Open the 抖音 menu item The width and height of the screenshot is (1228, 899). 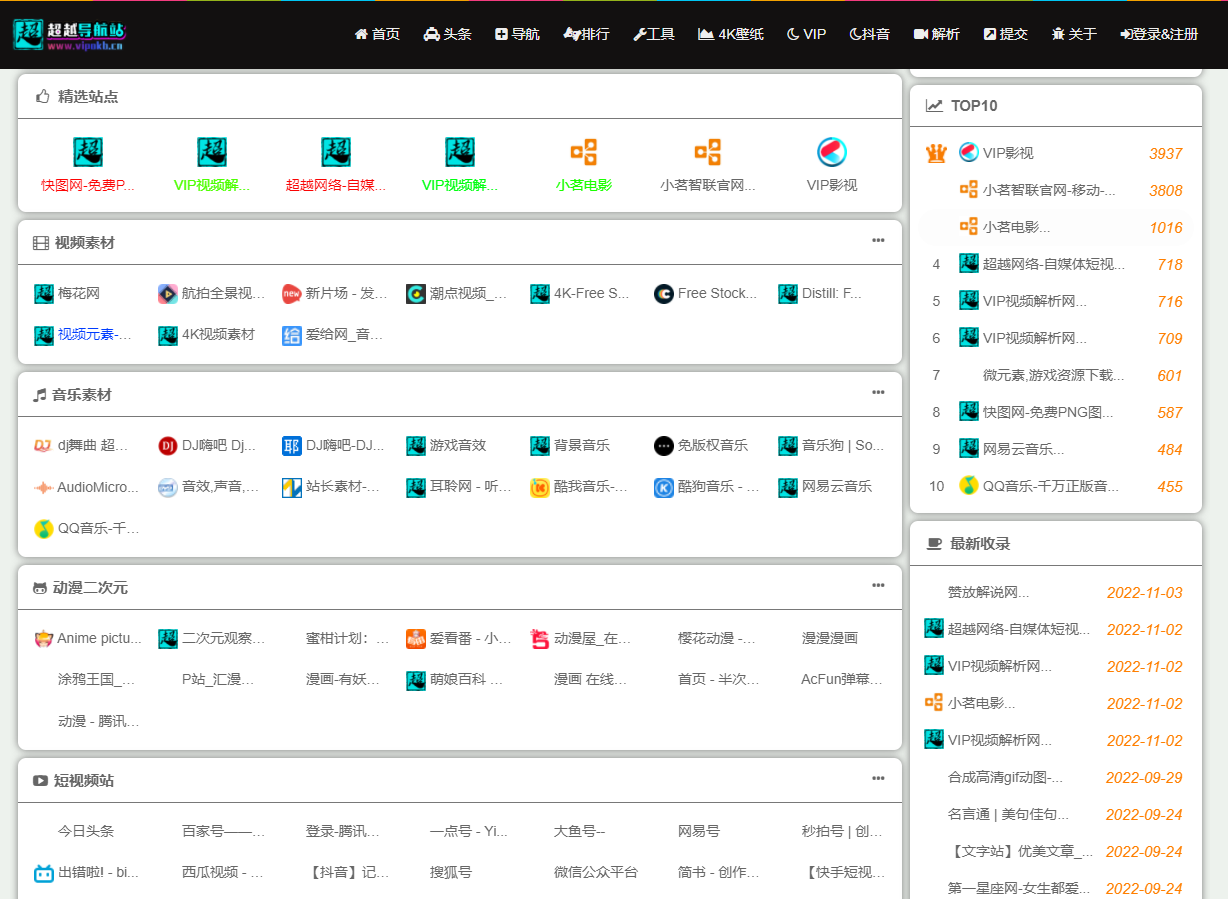click(x=870, y=34)
